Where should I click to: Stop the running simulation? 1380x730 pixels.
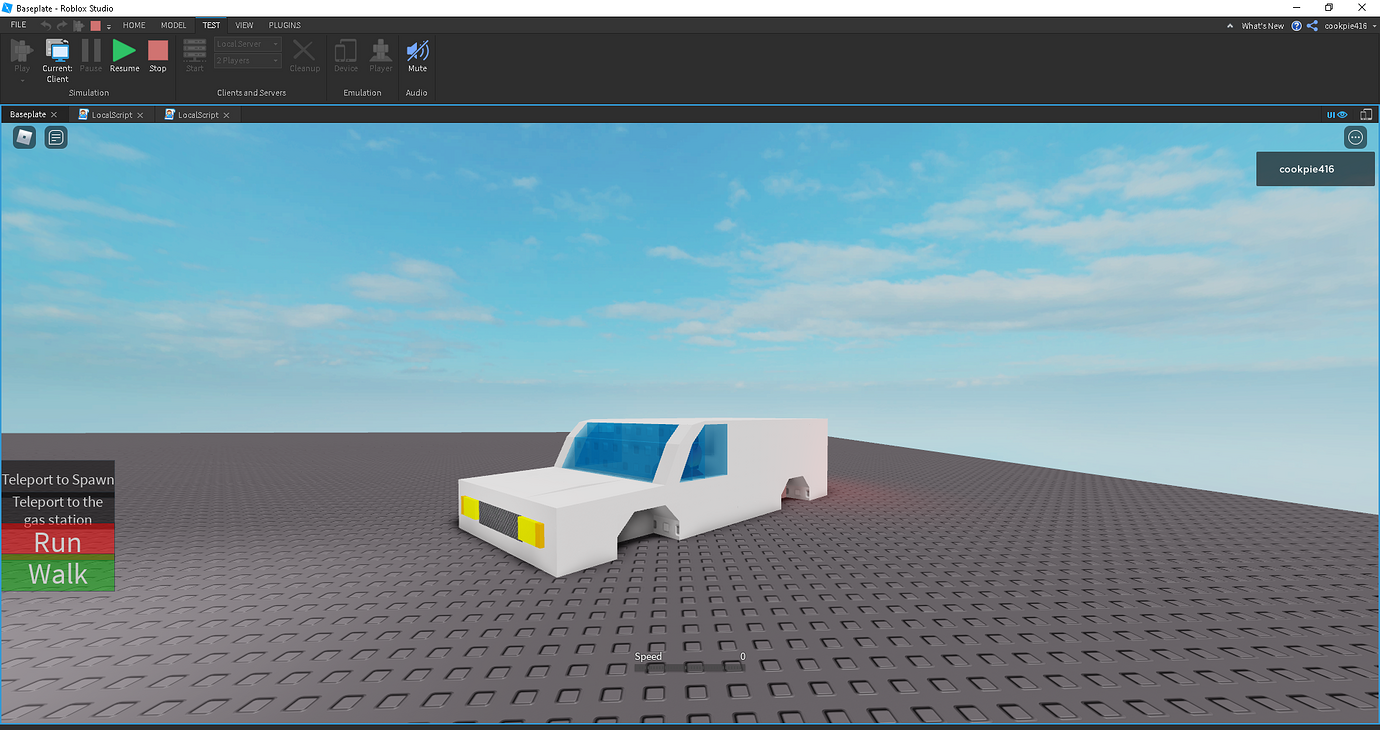[157, 55]
